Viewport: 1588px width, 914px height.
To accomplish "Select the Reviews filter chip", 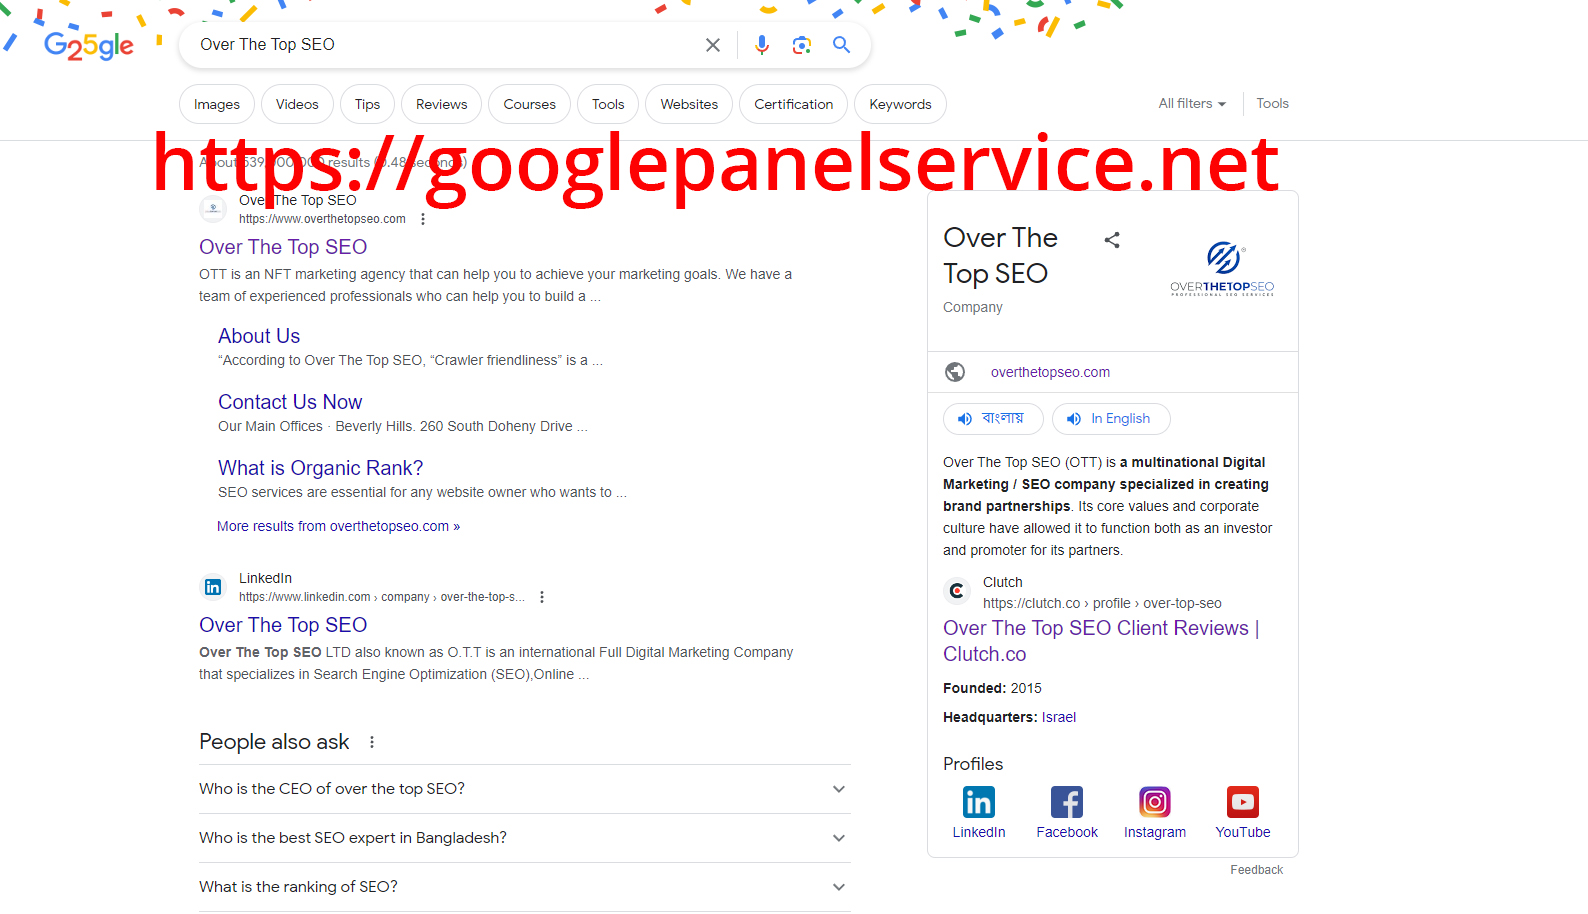I will tap(441, 104).
